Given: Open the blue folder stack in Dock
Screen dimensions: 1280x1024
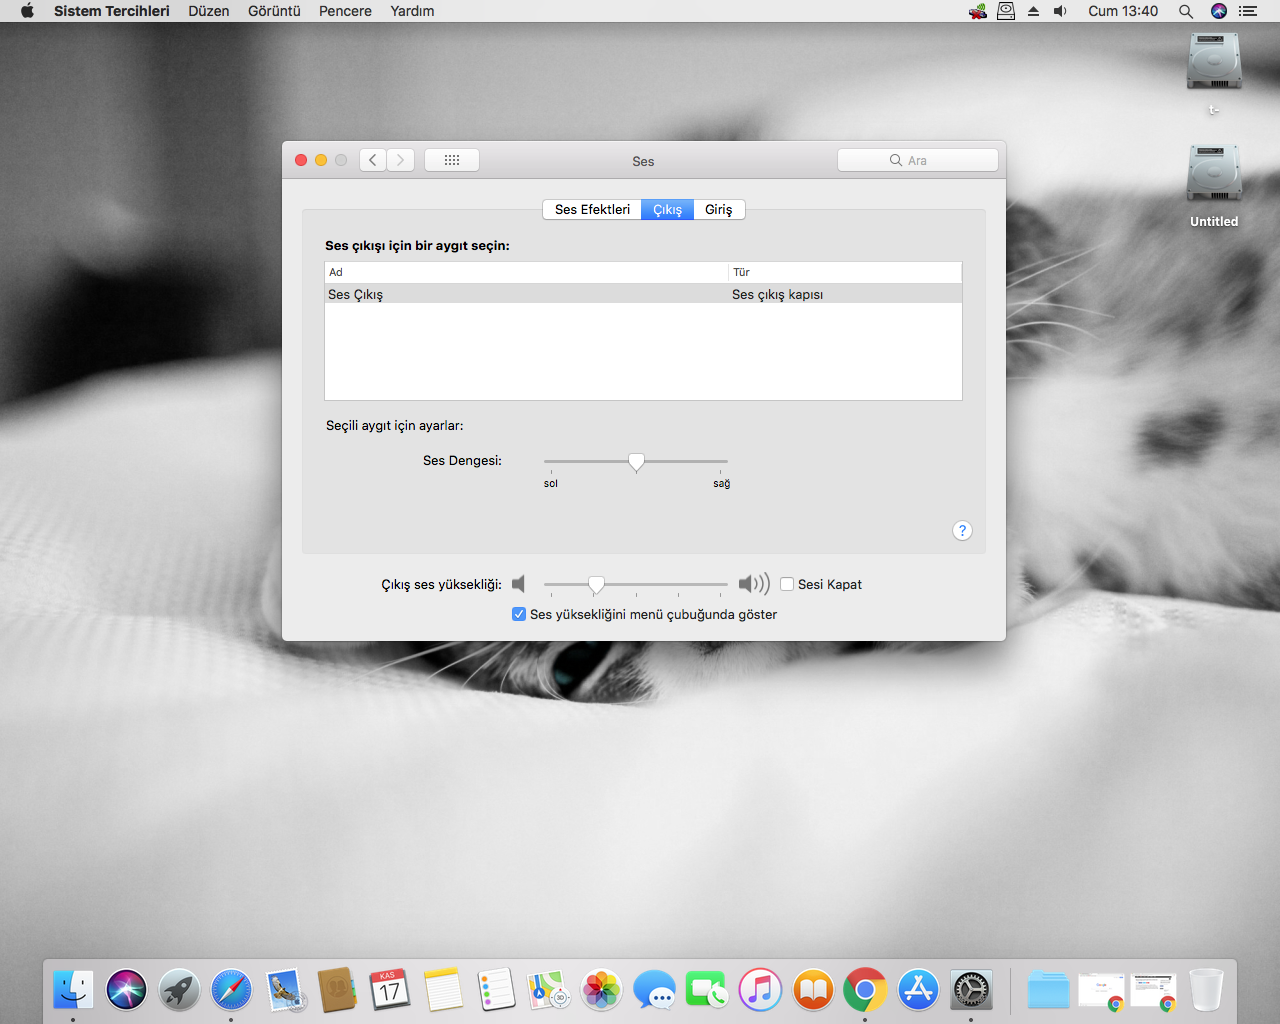Looking at the screenshot, I should [1048, 990].
